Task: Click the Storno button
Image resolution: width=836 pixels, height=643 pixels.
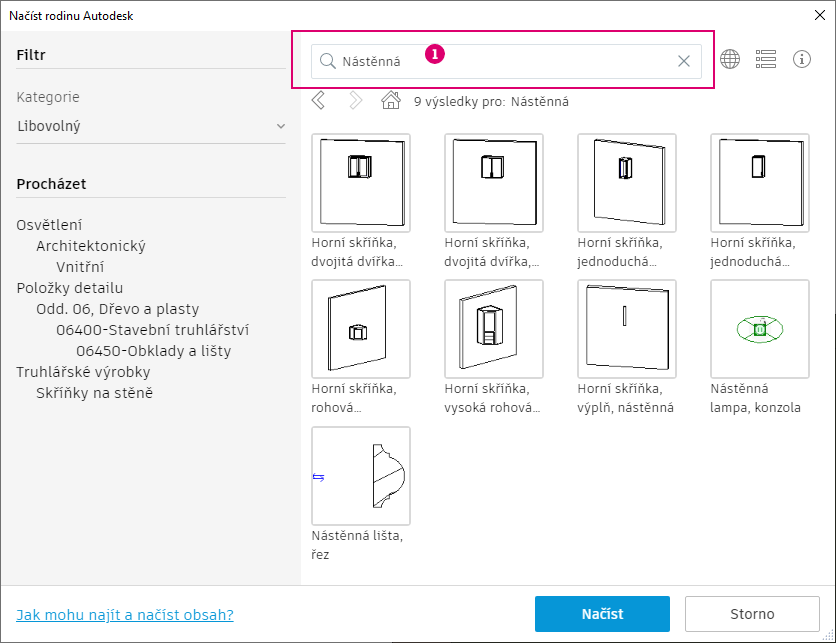Action: pyautogui.click(x=750, y=614)
